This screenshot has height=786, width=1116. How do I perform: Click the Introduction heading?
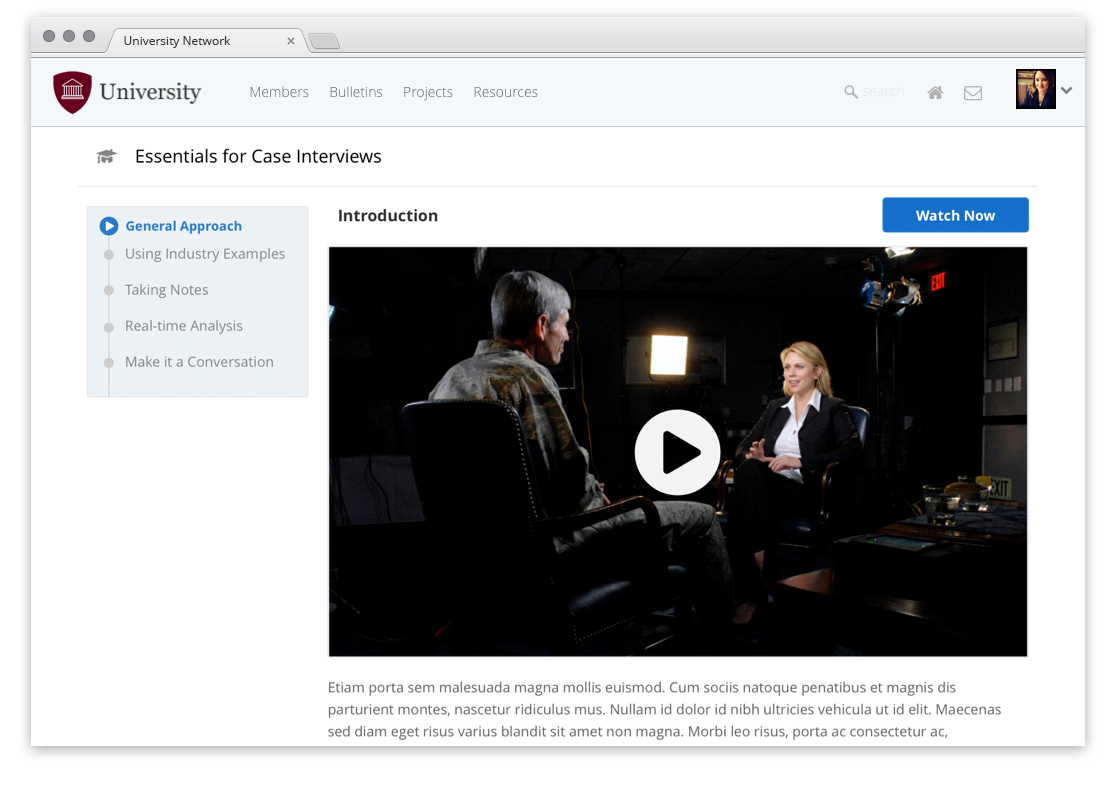click(x=388, y=216)
